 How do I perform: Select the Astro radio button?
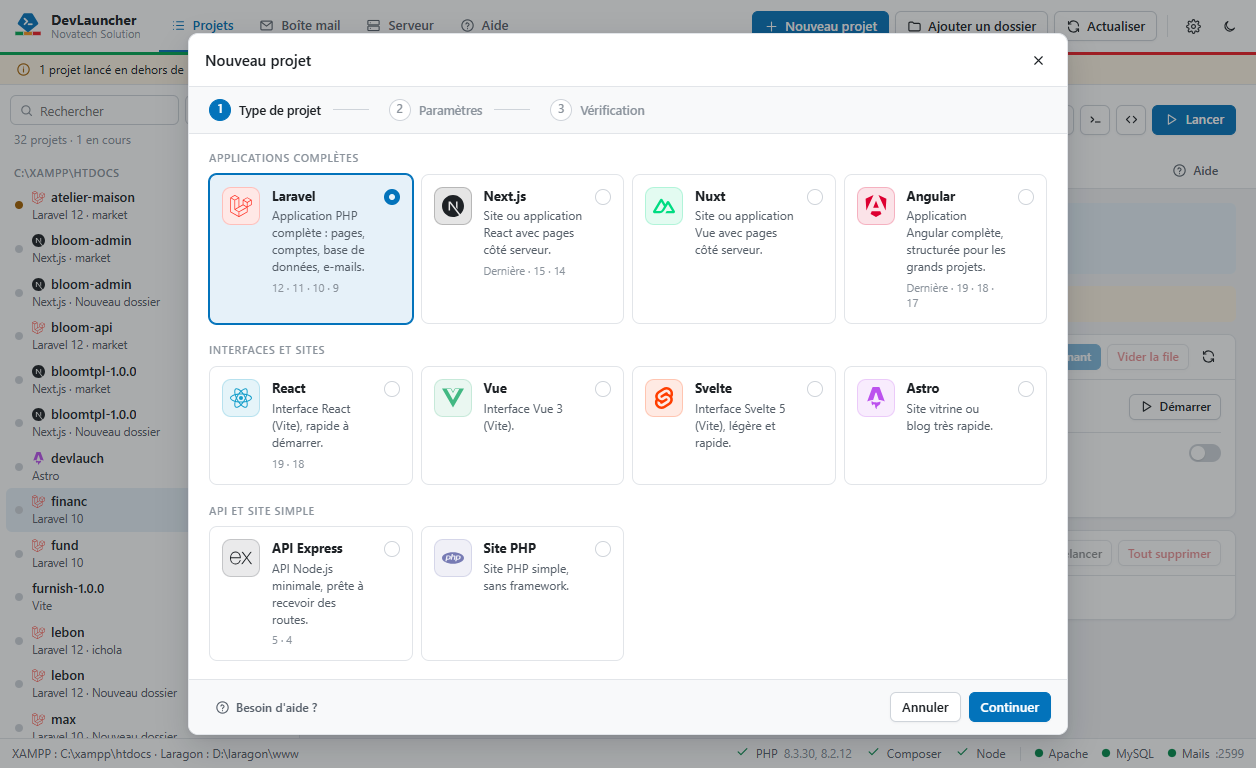[1026, 389]
